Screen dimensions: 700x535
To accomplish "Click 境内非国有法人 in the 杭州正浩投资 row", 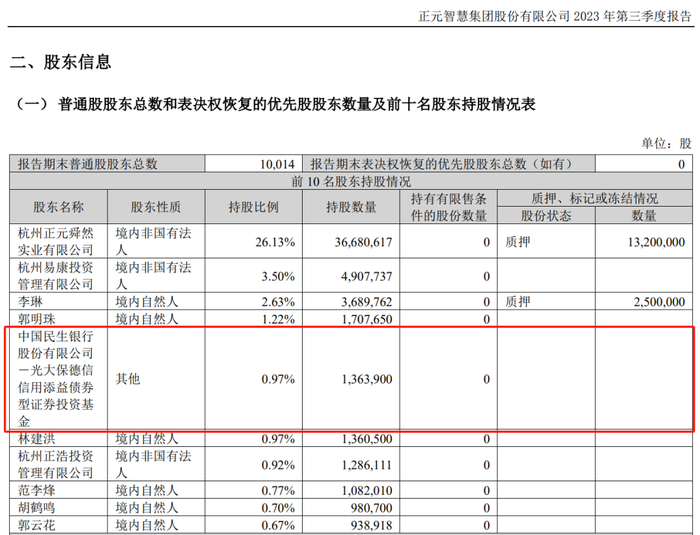I will pyautogui.click(x=153, y=464).
